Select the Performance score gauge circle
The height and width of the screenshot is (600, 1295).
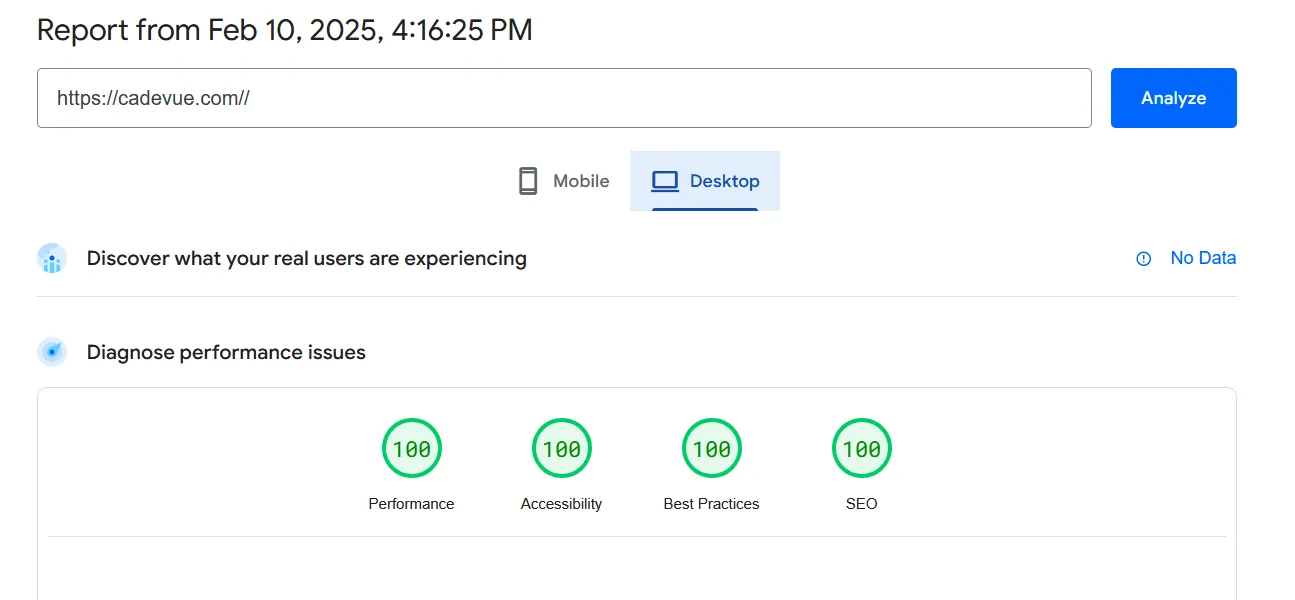411,448
